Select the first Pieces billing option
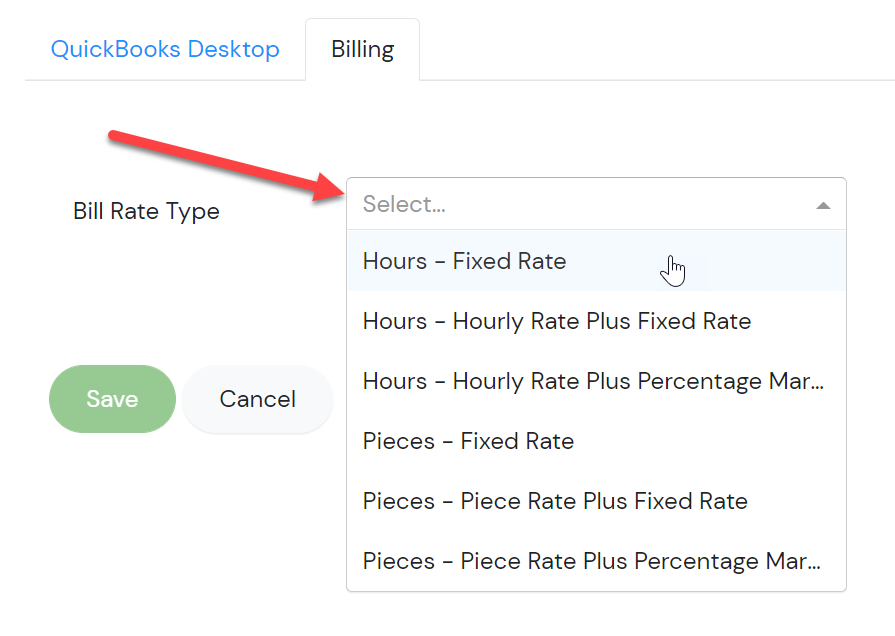This screenshot has width=895, height=636. click(596, 441)
